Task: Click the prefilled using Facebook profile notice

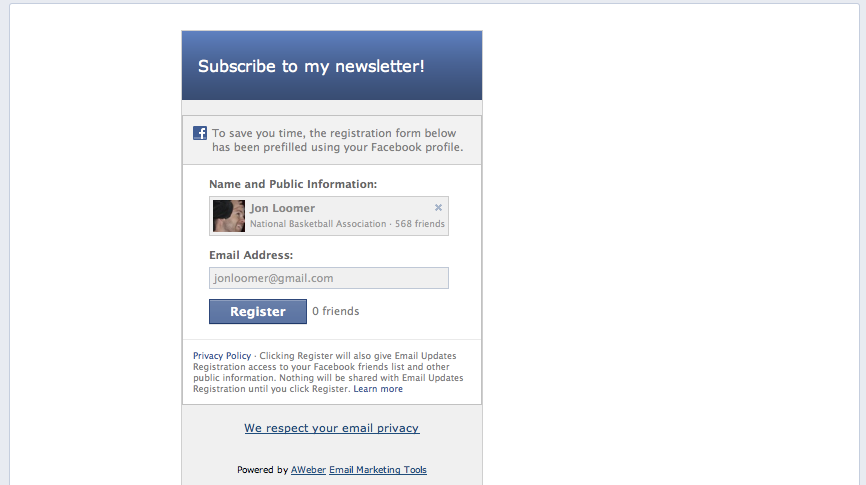Action: [x=337, y=140]
